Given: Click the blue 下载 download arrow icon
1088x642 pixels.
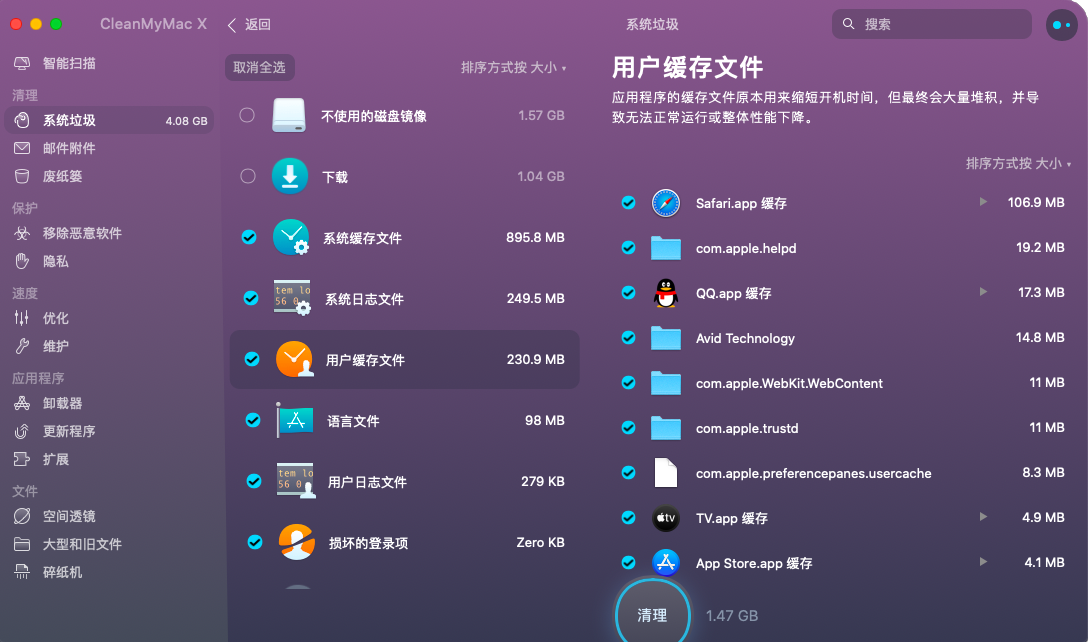Looking at the screenshot, I should (290, 176).
